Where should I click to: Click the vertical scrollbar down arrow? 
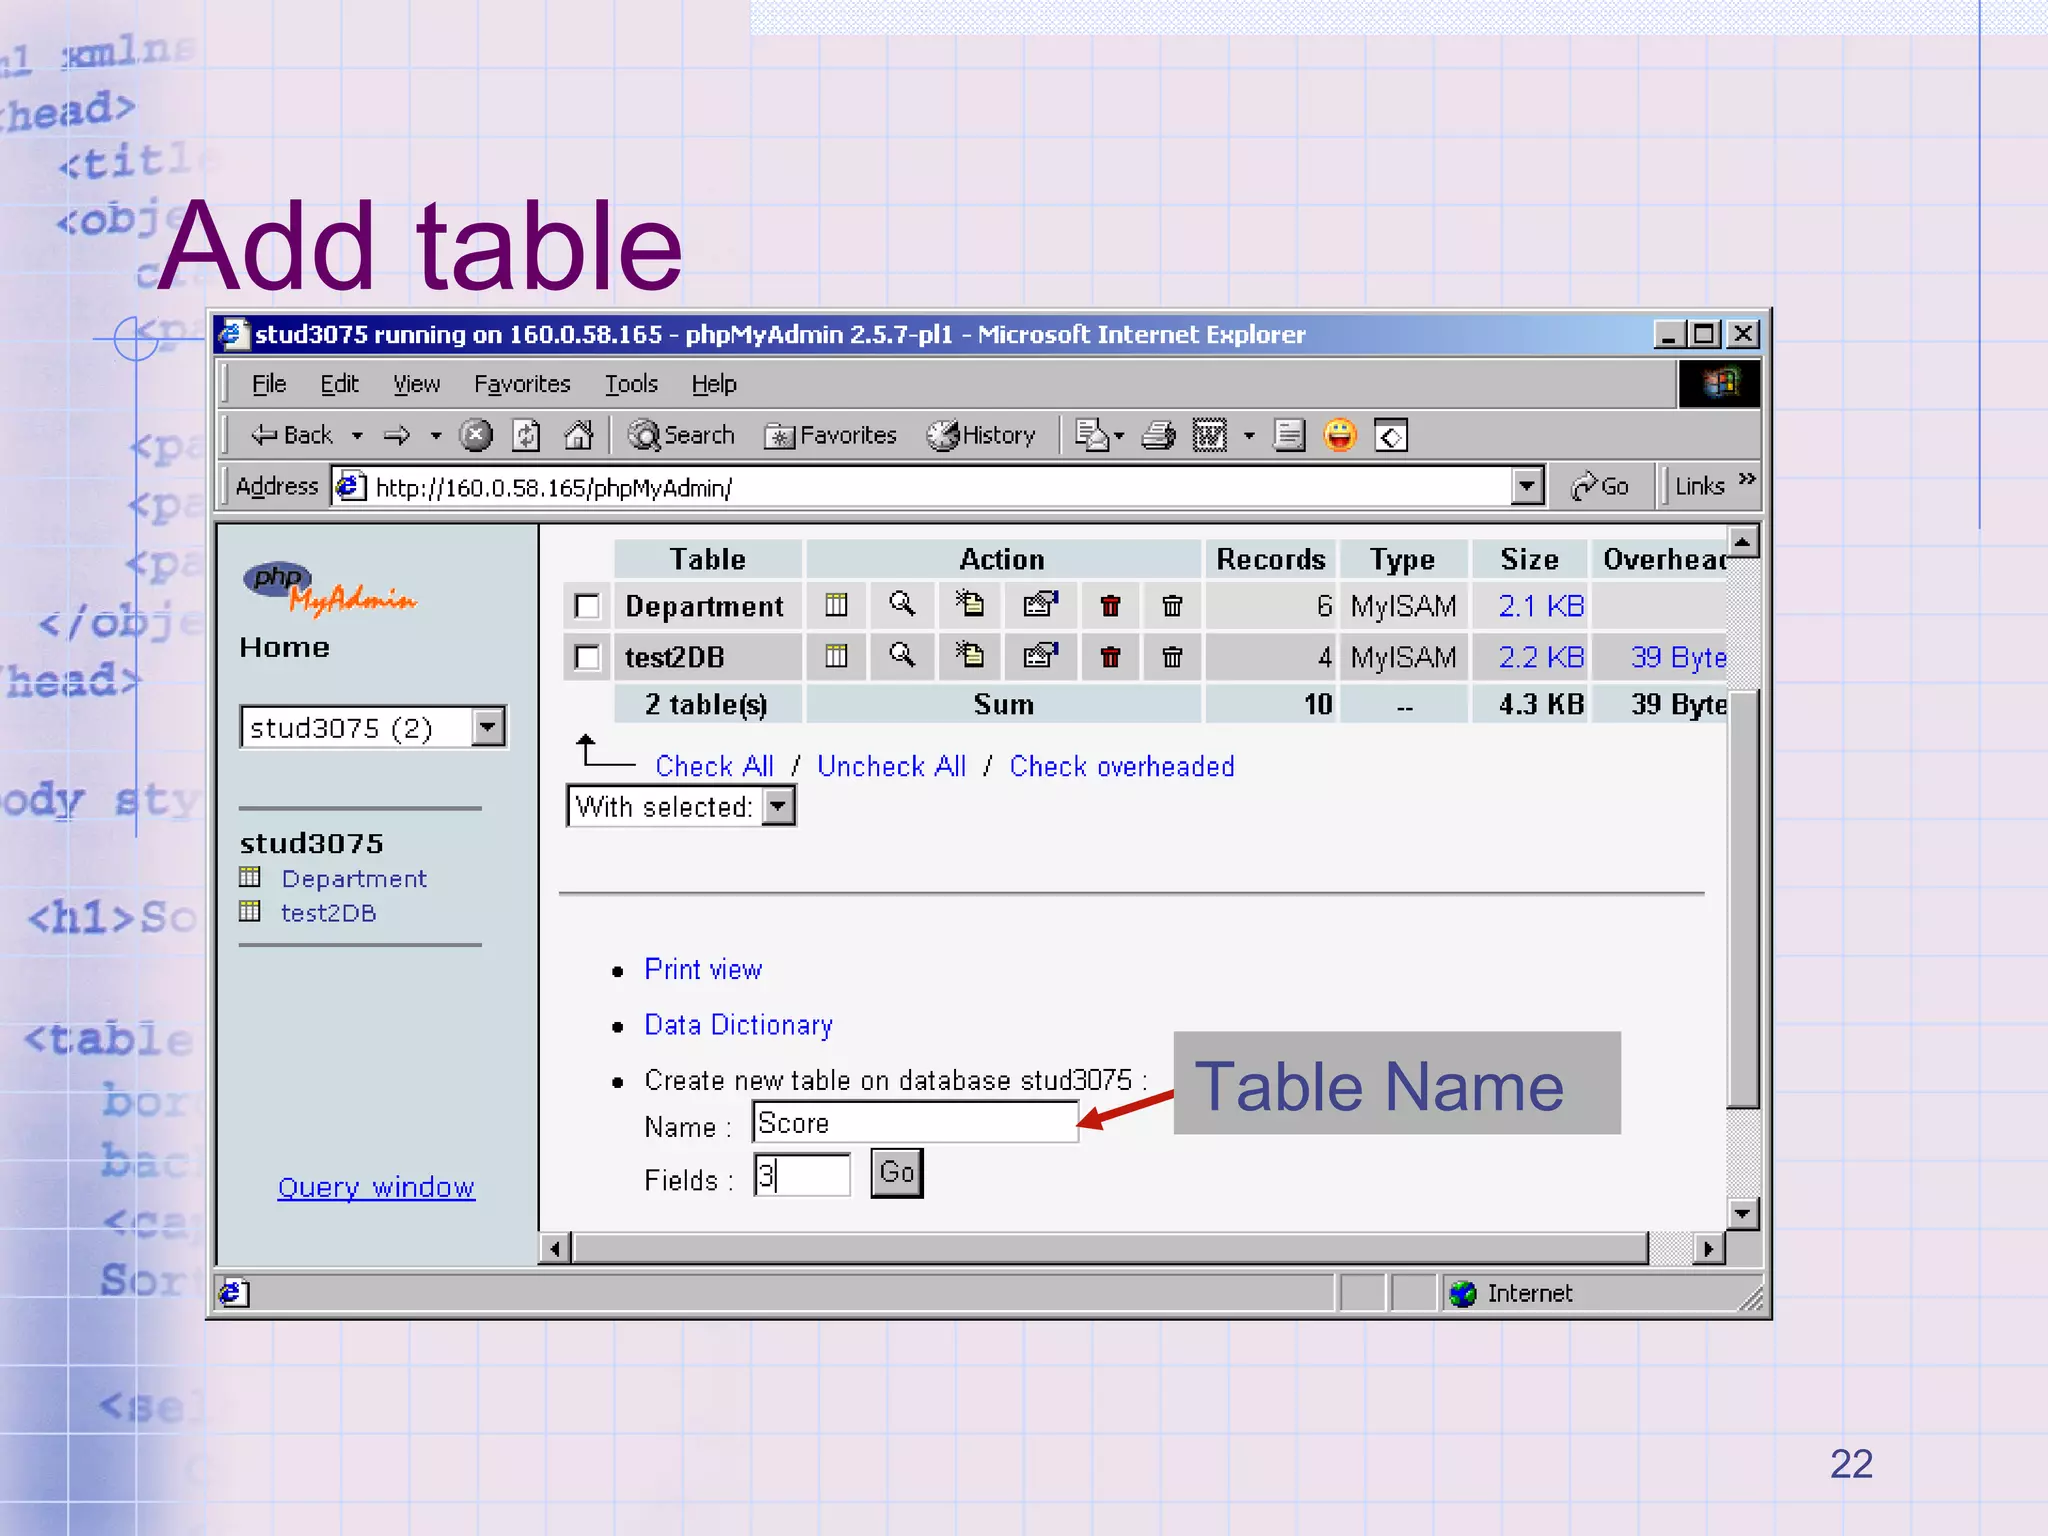coord(1742,1213)
